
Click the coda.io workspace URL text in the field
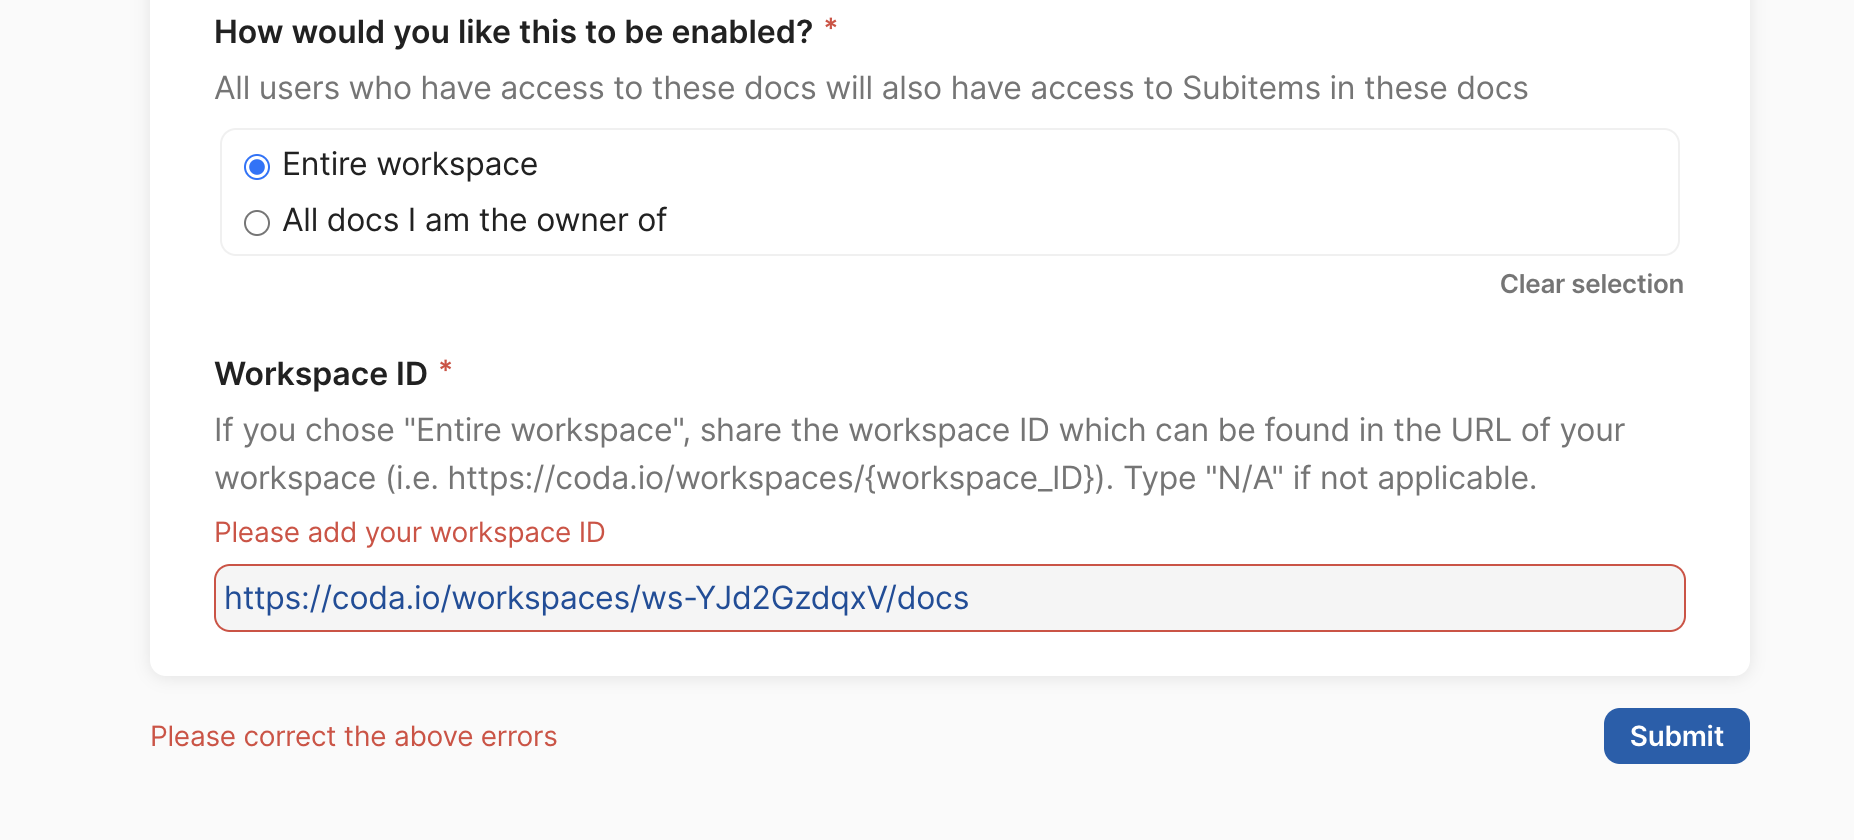[x=596, y=598]
